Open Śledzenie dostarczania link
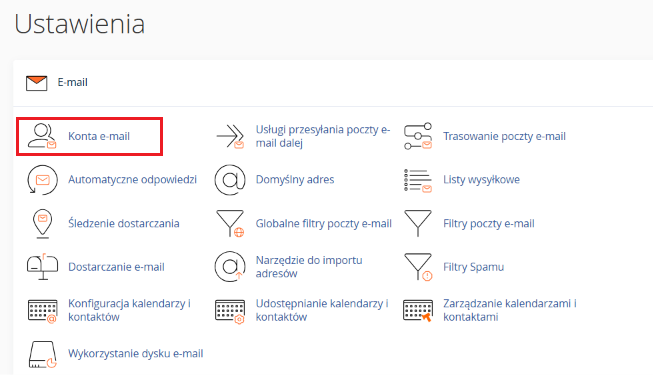Screen dimensions: 653x375 (x=124, y=223)
